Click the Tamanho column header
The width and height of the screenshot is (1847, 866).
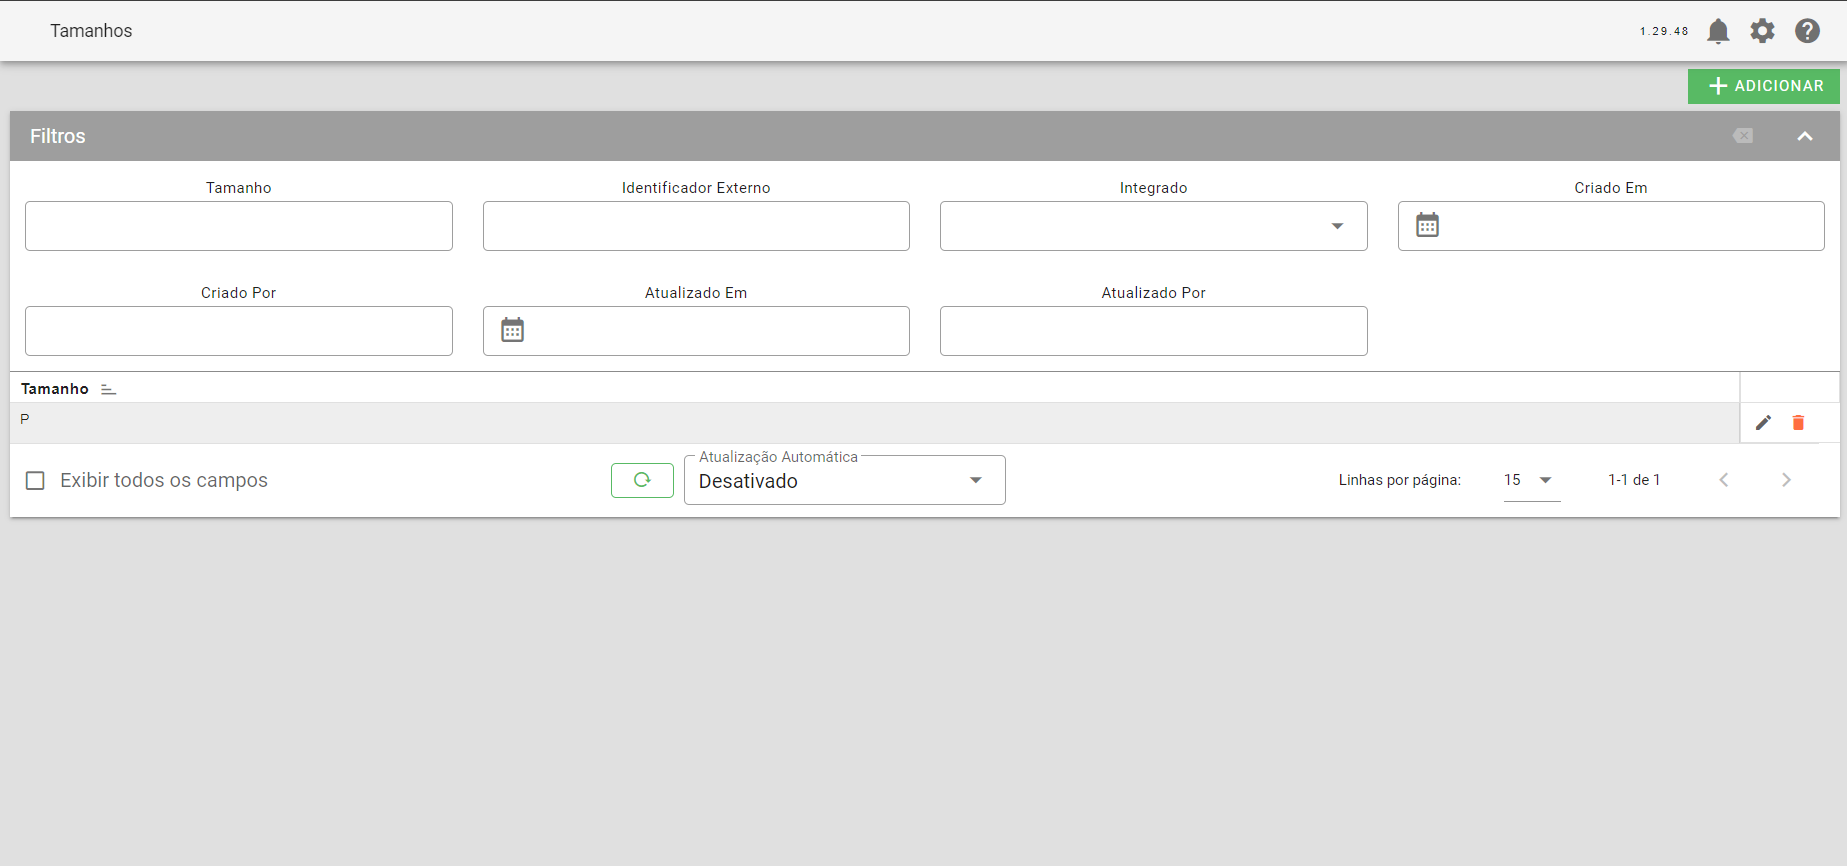(55, 389)
